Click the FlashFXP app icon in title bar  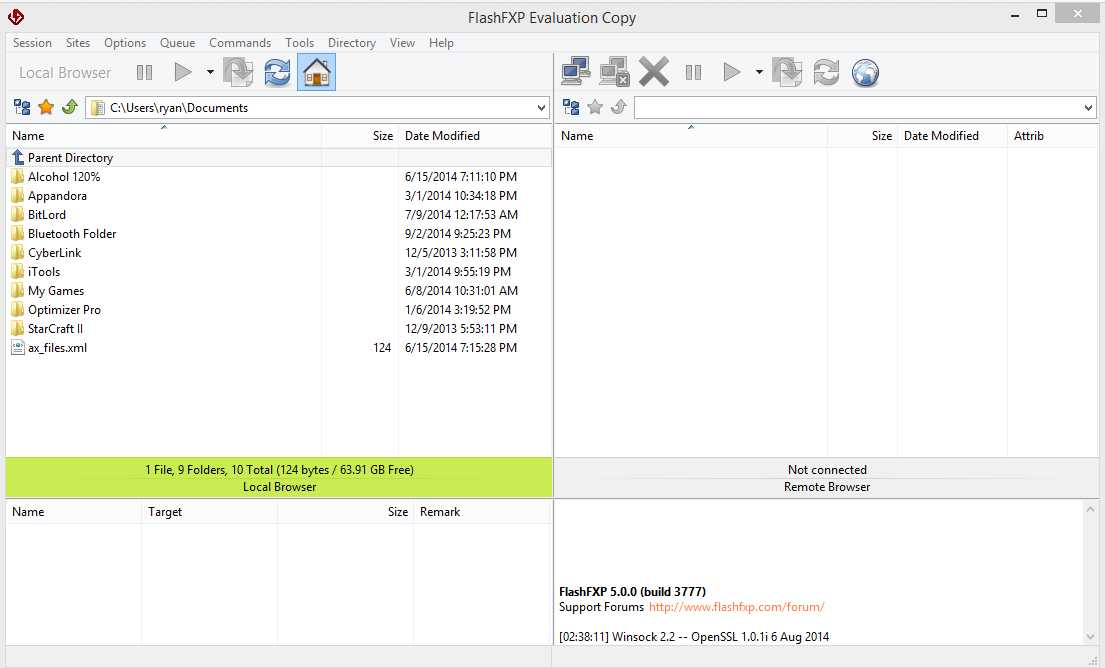coord(16,16)
